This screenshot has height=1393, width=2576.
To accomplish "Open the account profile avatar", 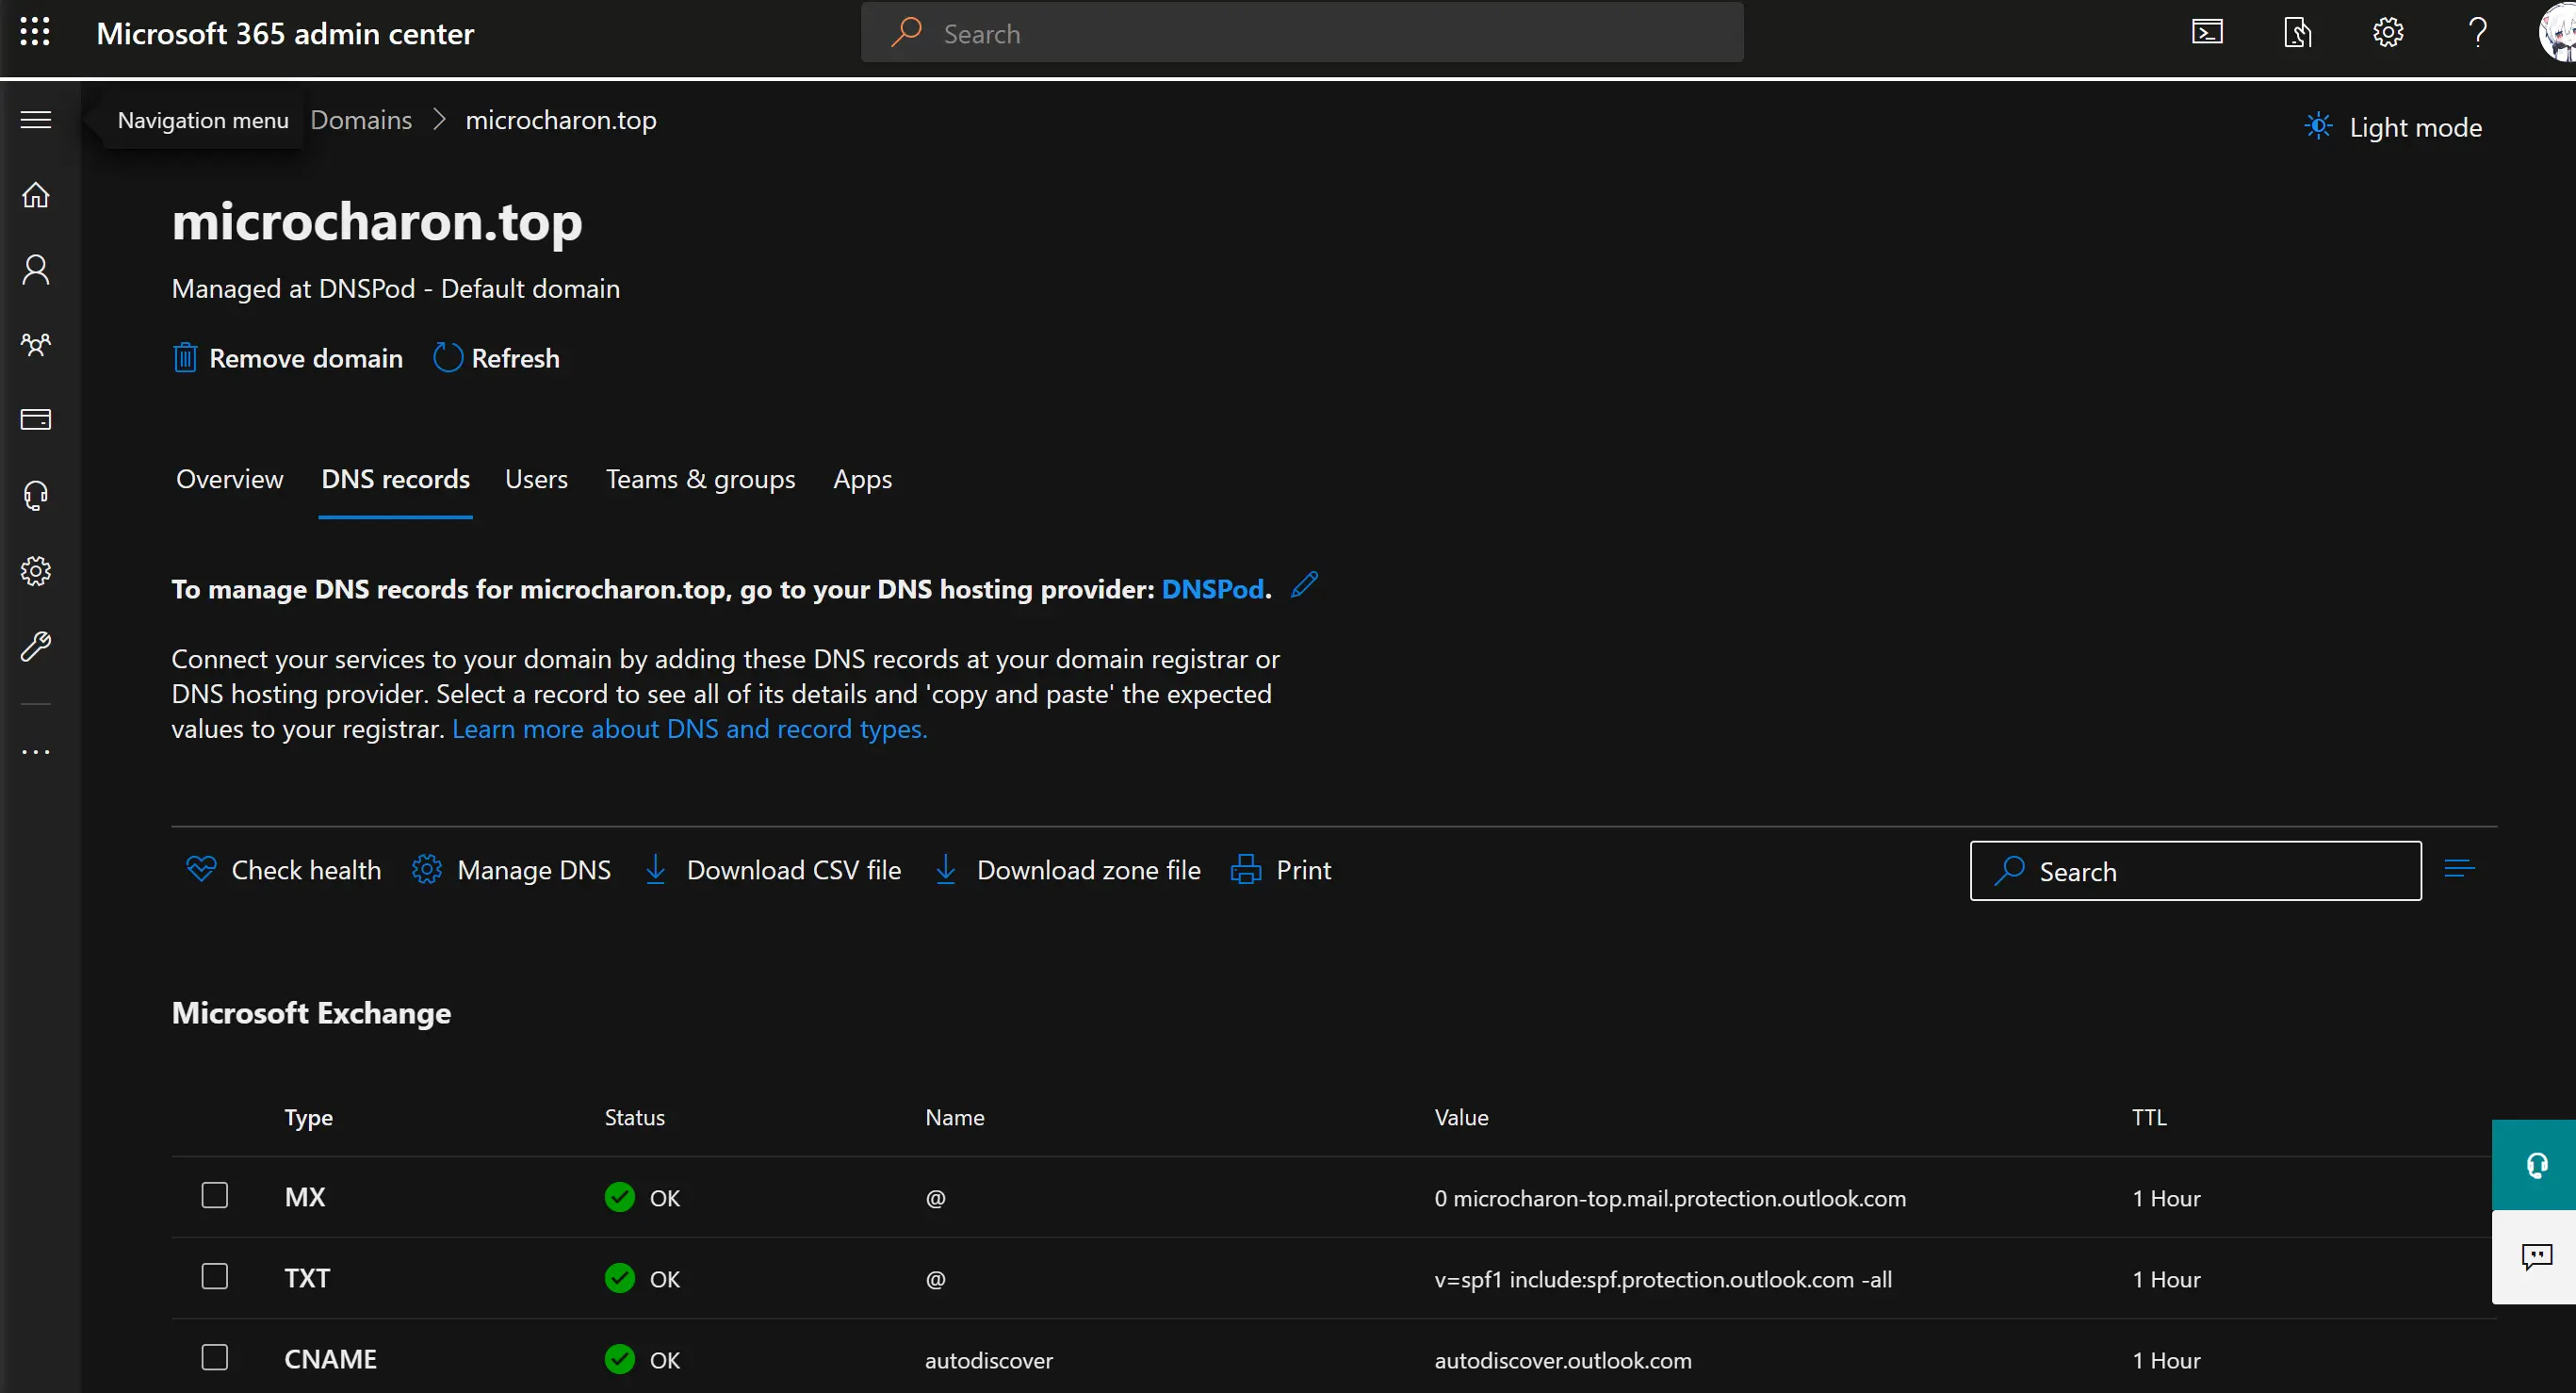I will [2558, 33].
